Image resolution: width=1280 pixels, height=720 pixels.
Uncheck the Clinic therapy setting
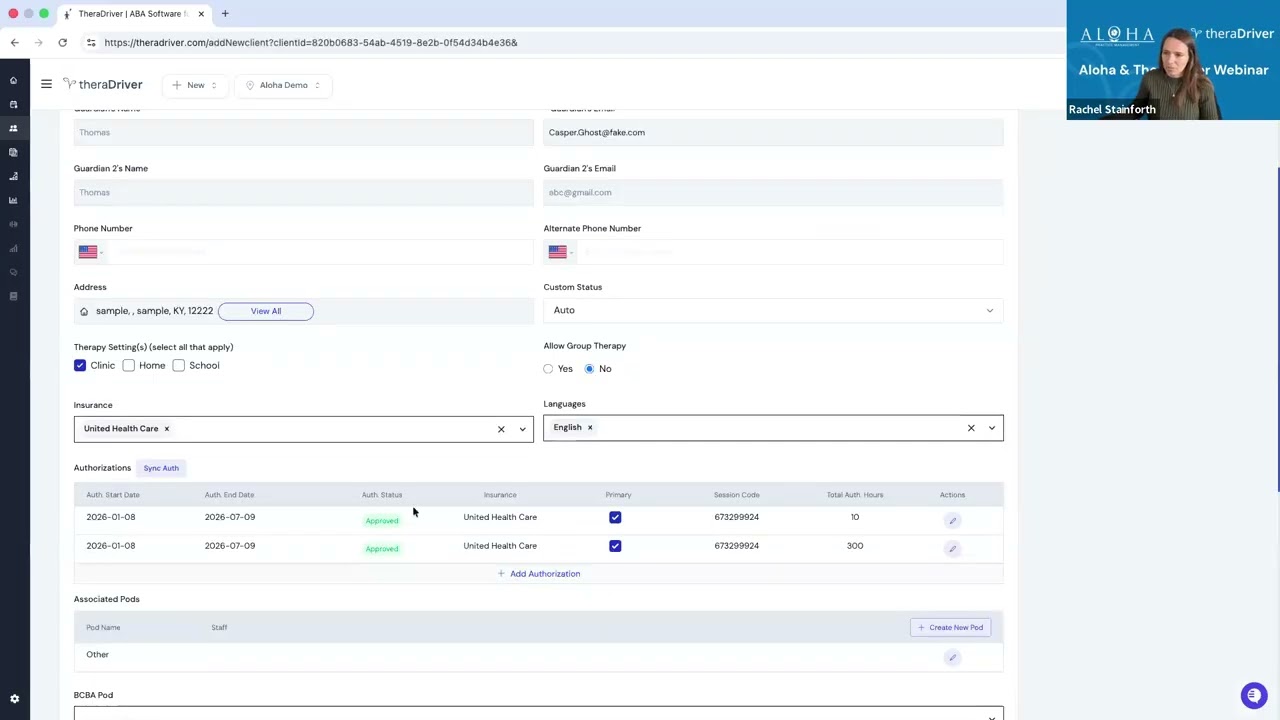(80, 366)
